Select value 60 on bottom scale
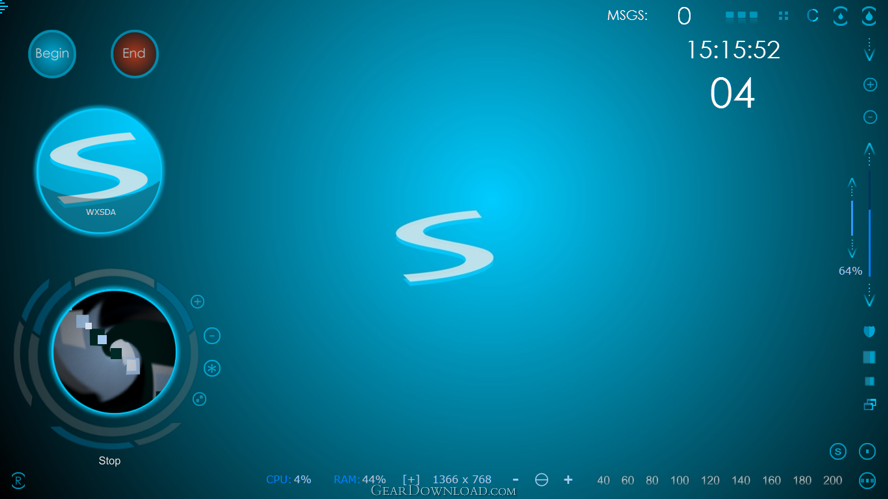 coord(627,480)
